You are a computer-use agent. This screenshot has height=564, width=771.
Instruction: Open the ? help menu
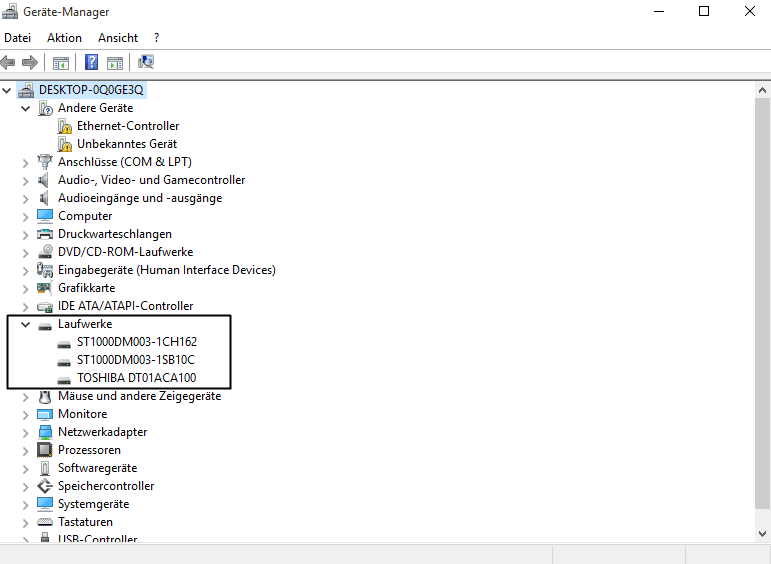[156, 38]
